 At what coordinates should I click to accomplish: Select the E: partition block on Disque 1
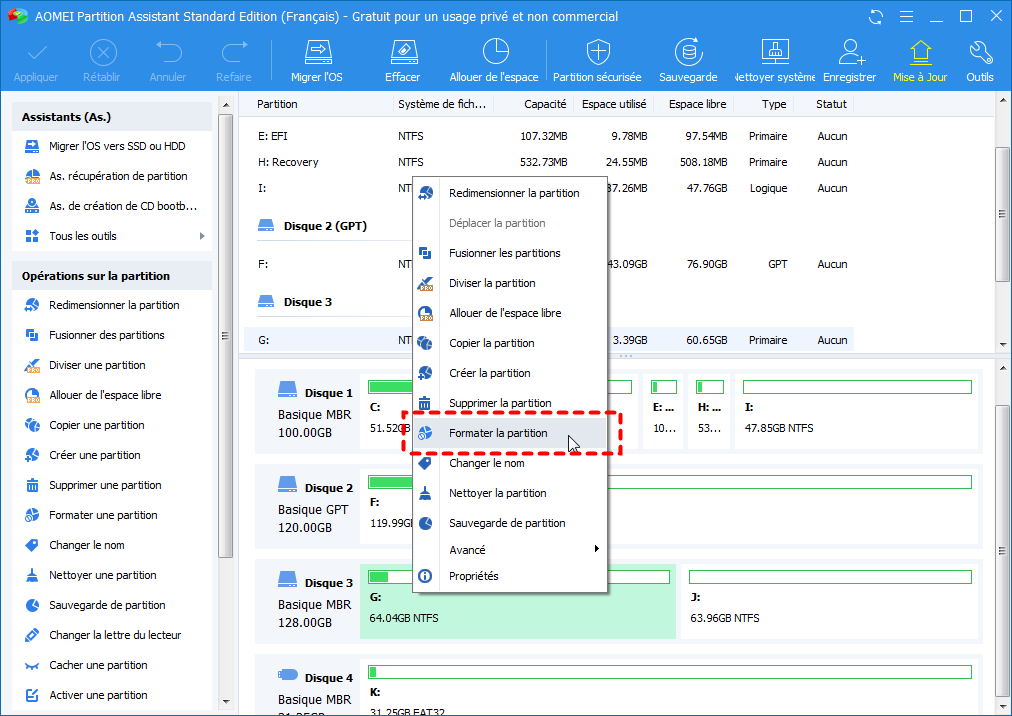[663, 411]
